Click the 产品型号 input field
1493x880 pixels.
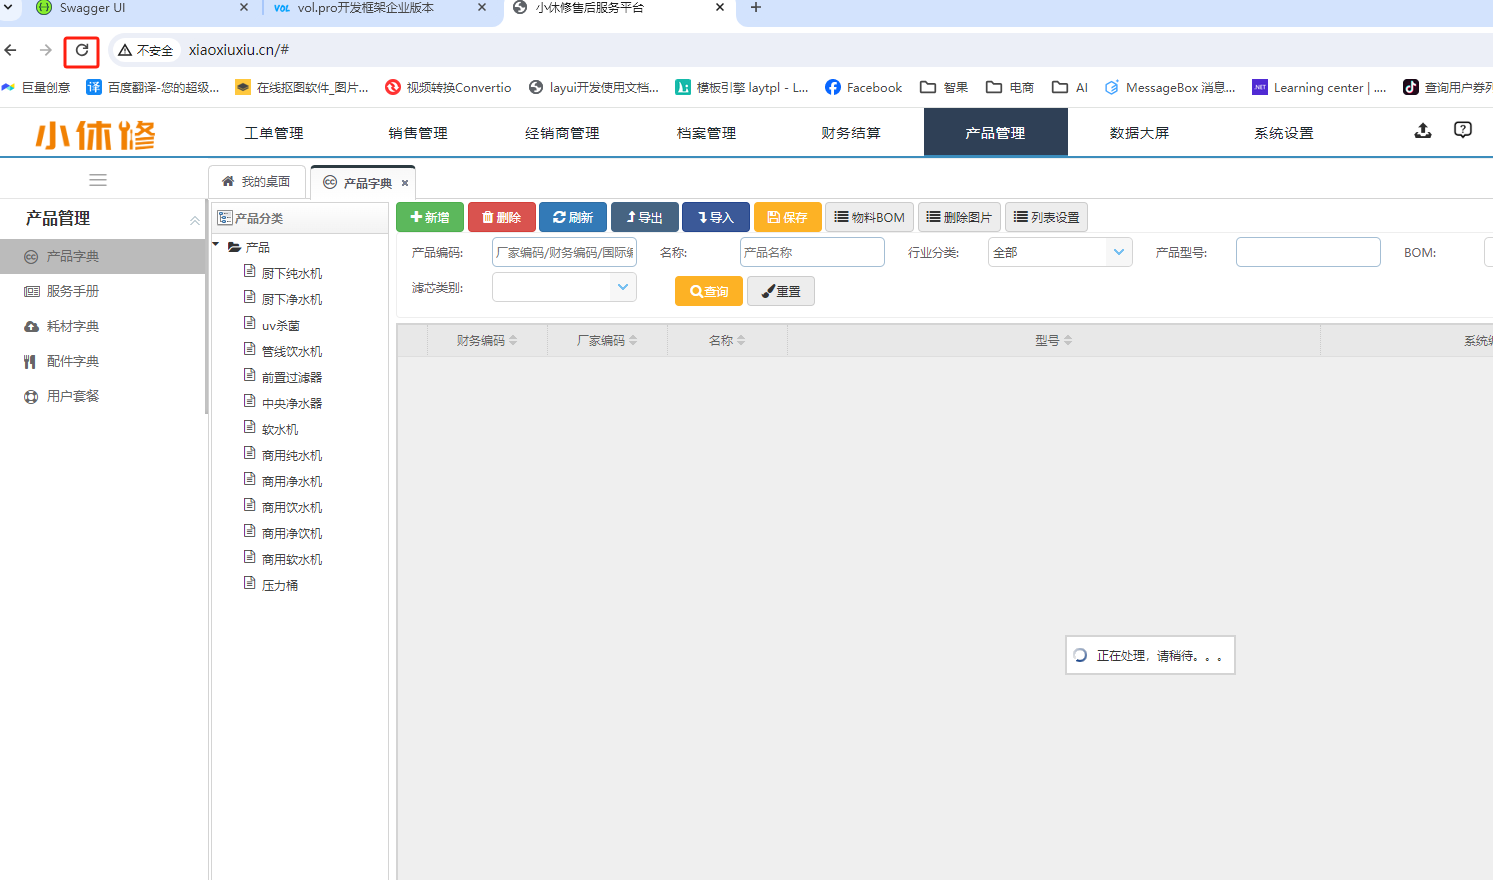pyautogui.click(x=1307, y=253)
